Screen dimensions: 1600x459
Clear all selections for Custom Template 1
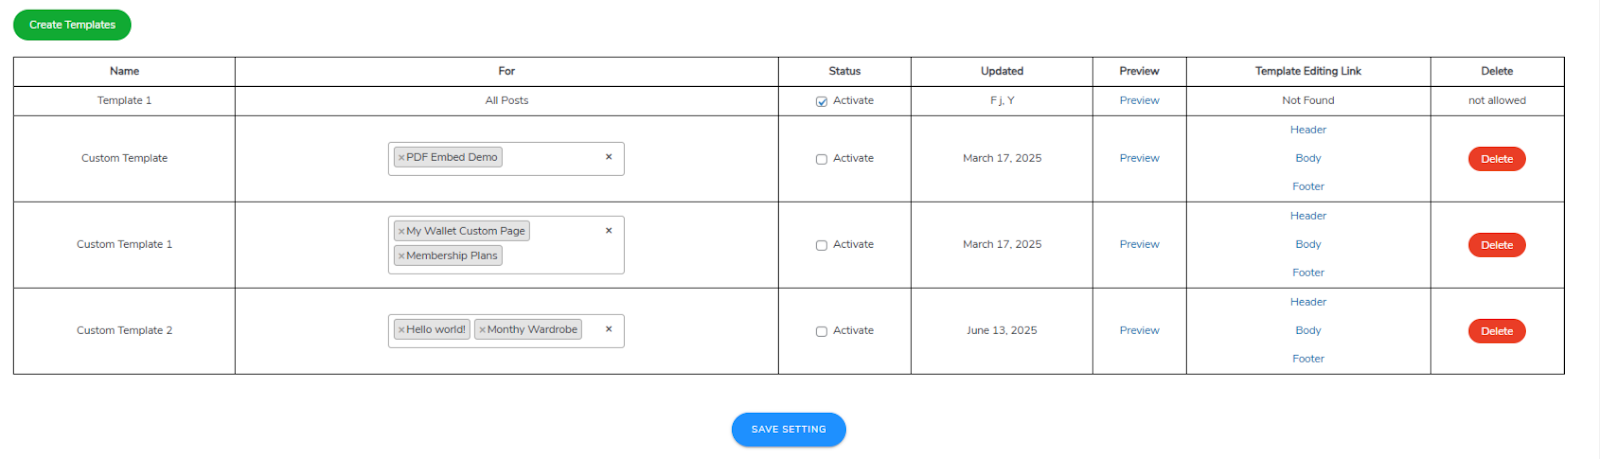[x=608, y=231]
